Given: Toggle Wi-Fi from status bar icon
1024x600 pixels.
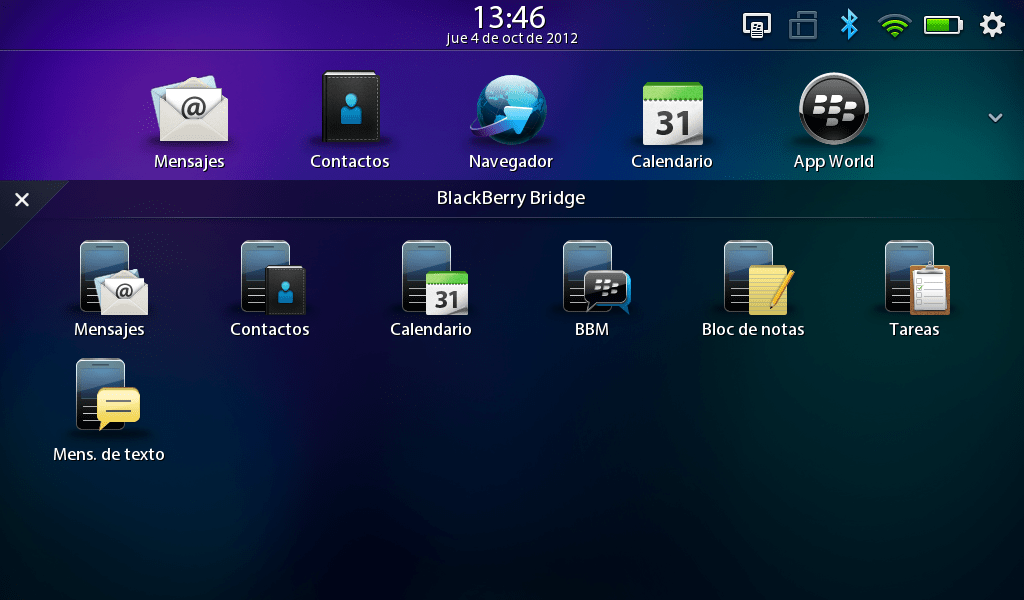Looking at the screenshot, I should 895,26.
